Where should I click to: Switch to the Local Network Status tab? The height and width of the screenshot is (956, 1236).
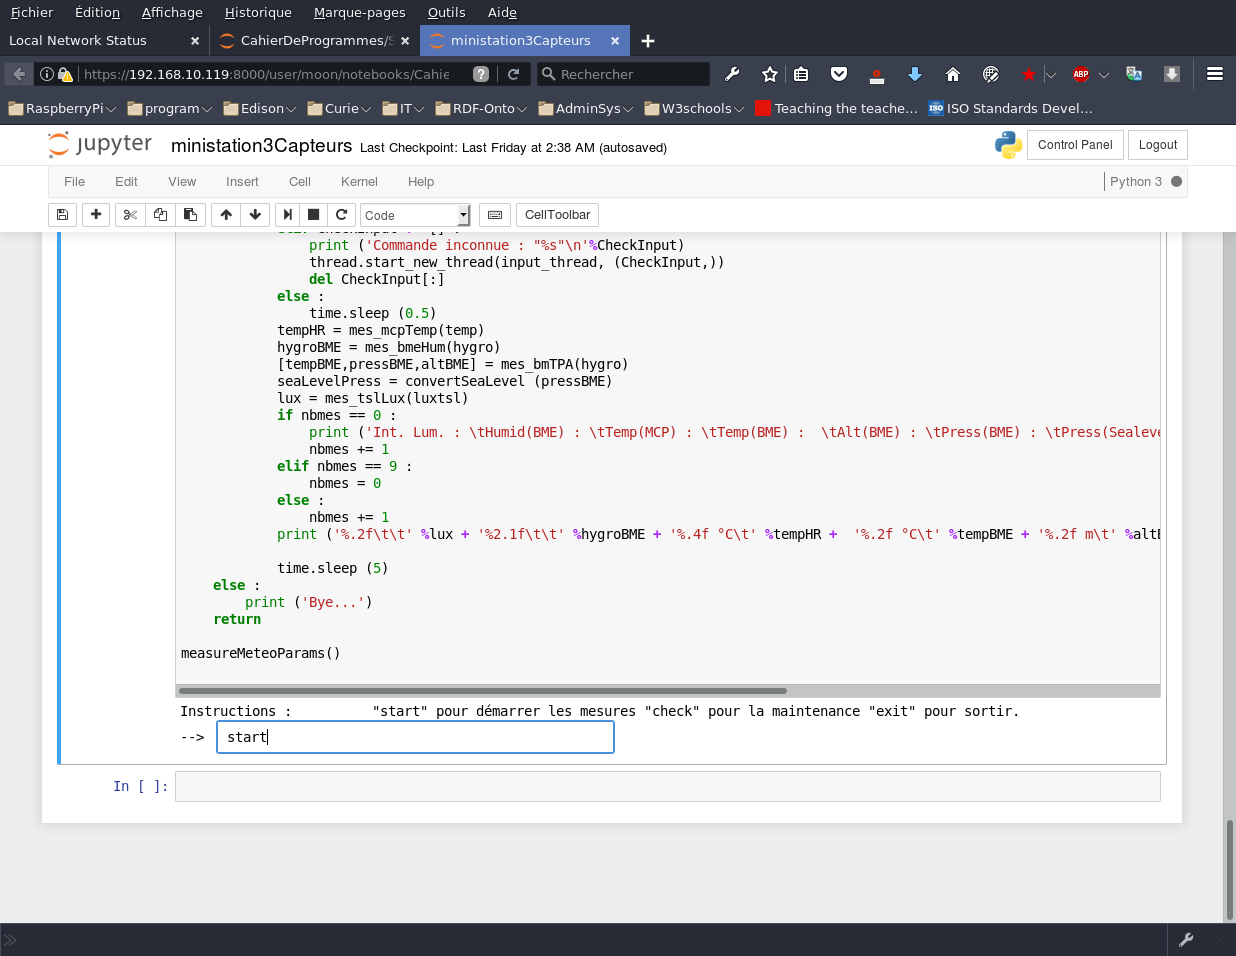pyautogui.click(x=78, y=41)
